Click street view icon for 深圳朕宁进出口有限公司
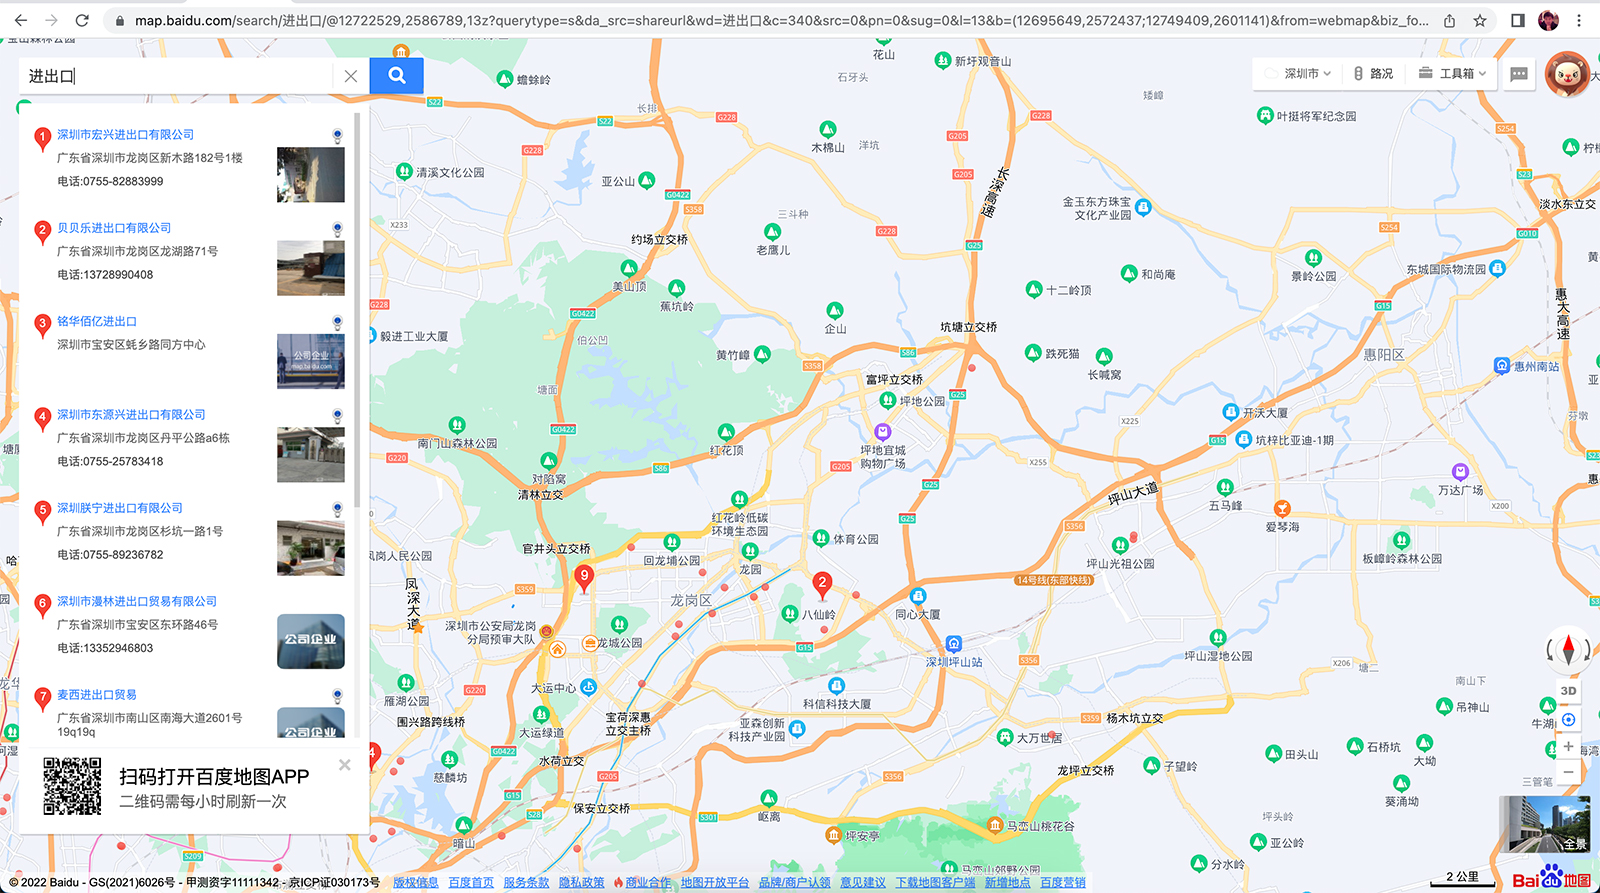 click(338, 509)
